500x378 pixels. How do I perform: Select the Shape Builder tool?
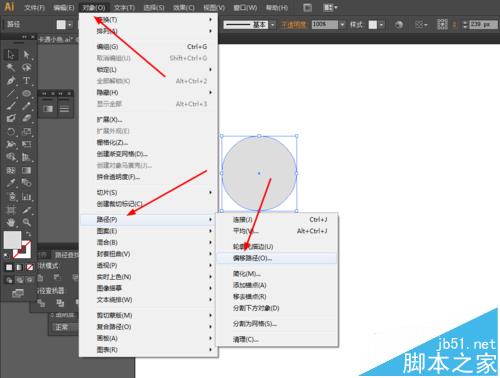click(11, 157)
